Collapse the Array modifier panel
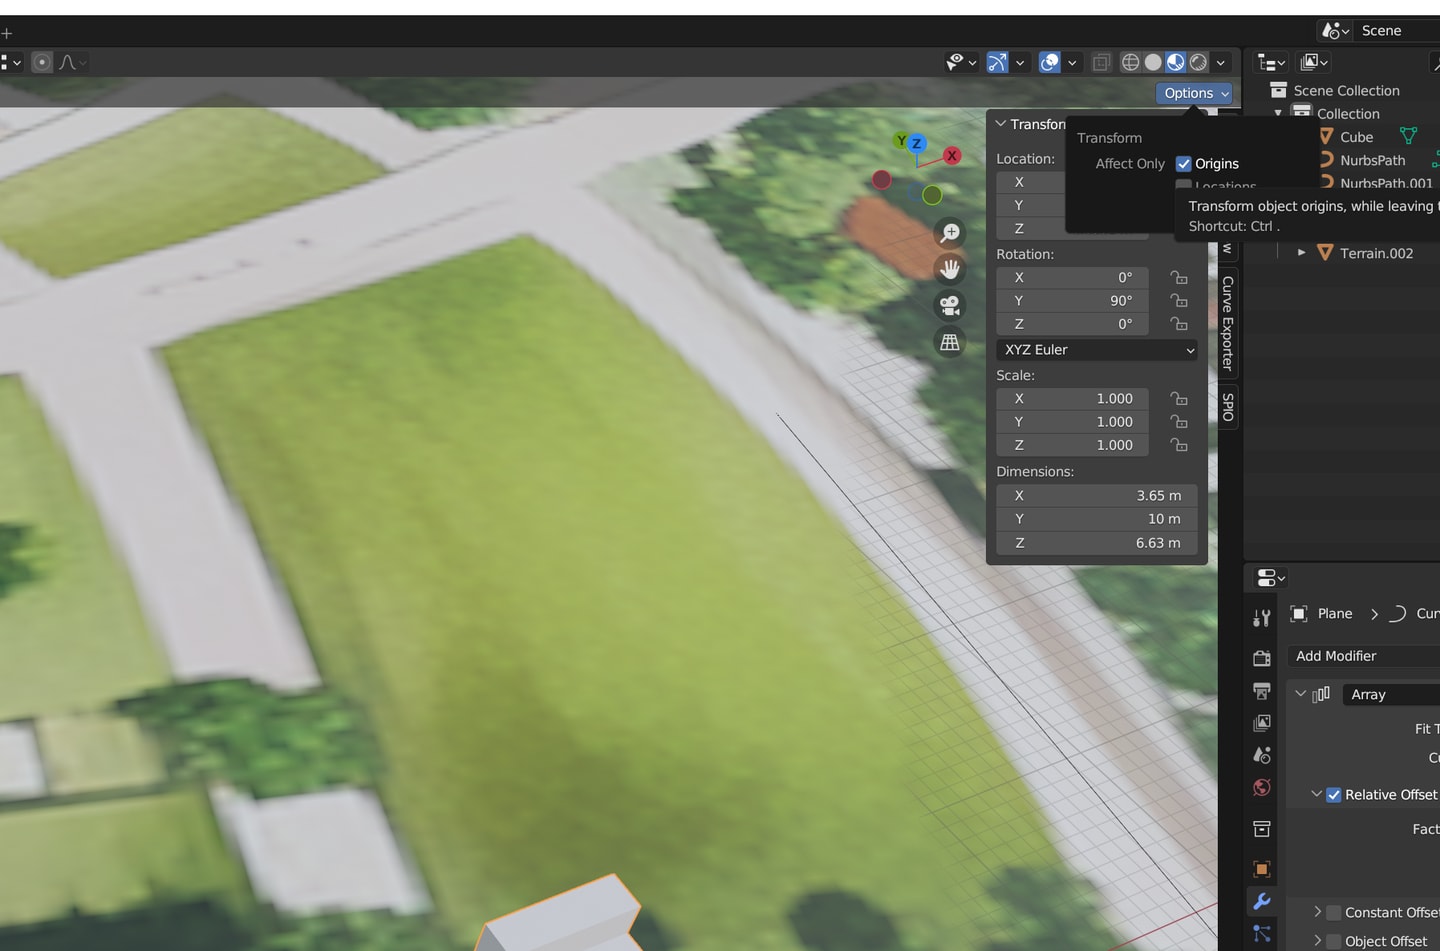1440x951 pixels. (1301, 694)
